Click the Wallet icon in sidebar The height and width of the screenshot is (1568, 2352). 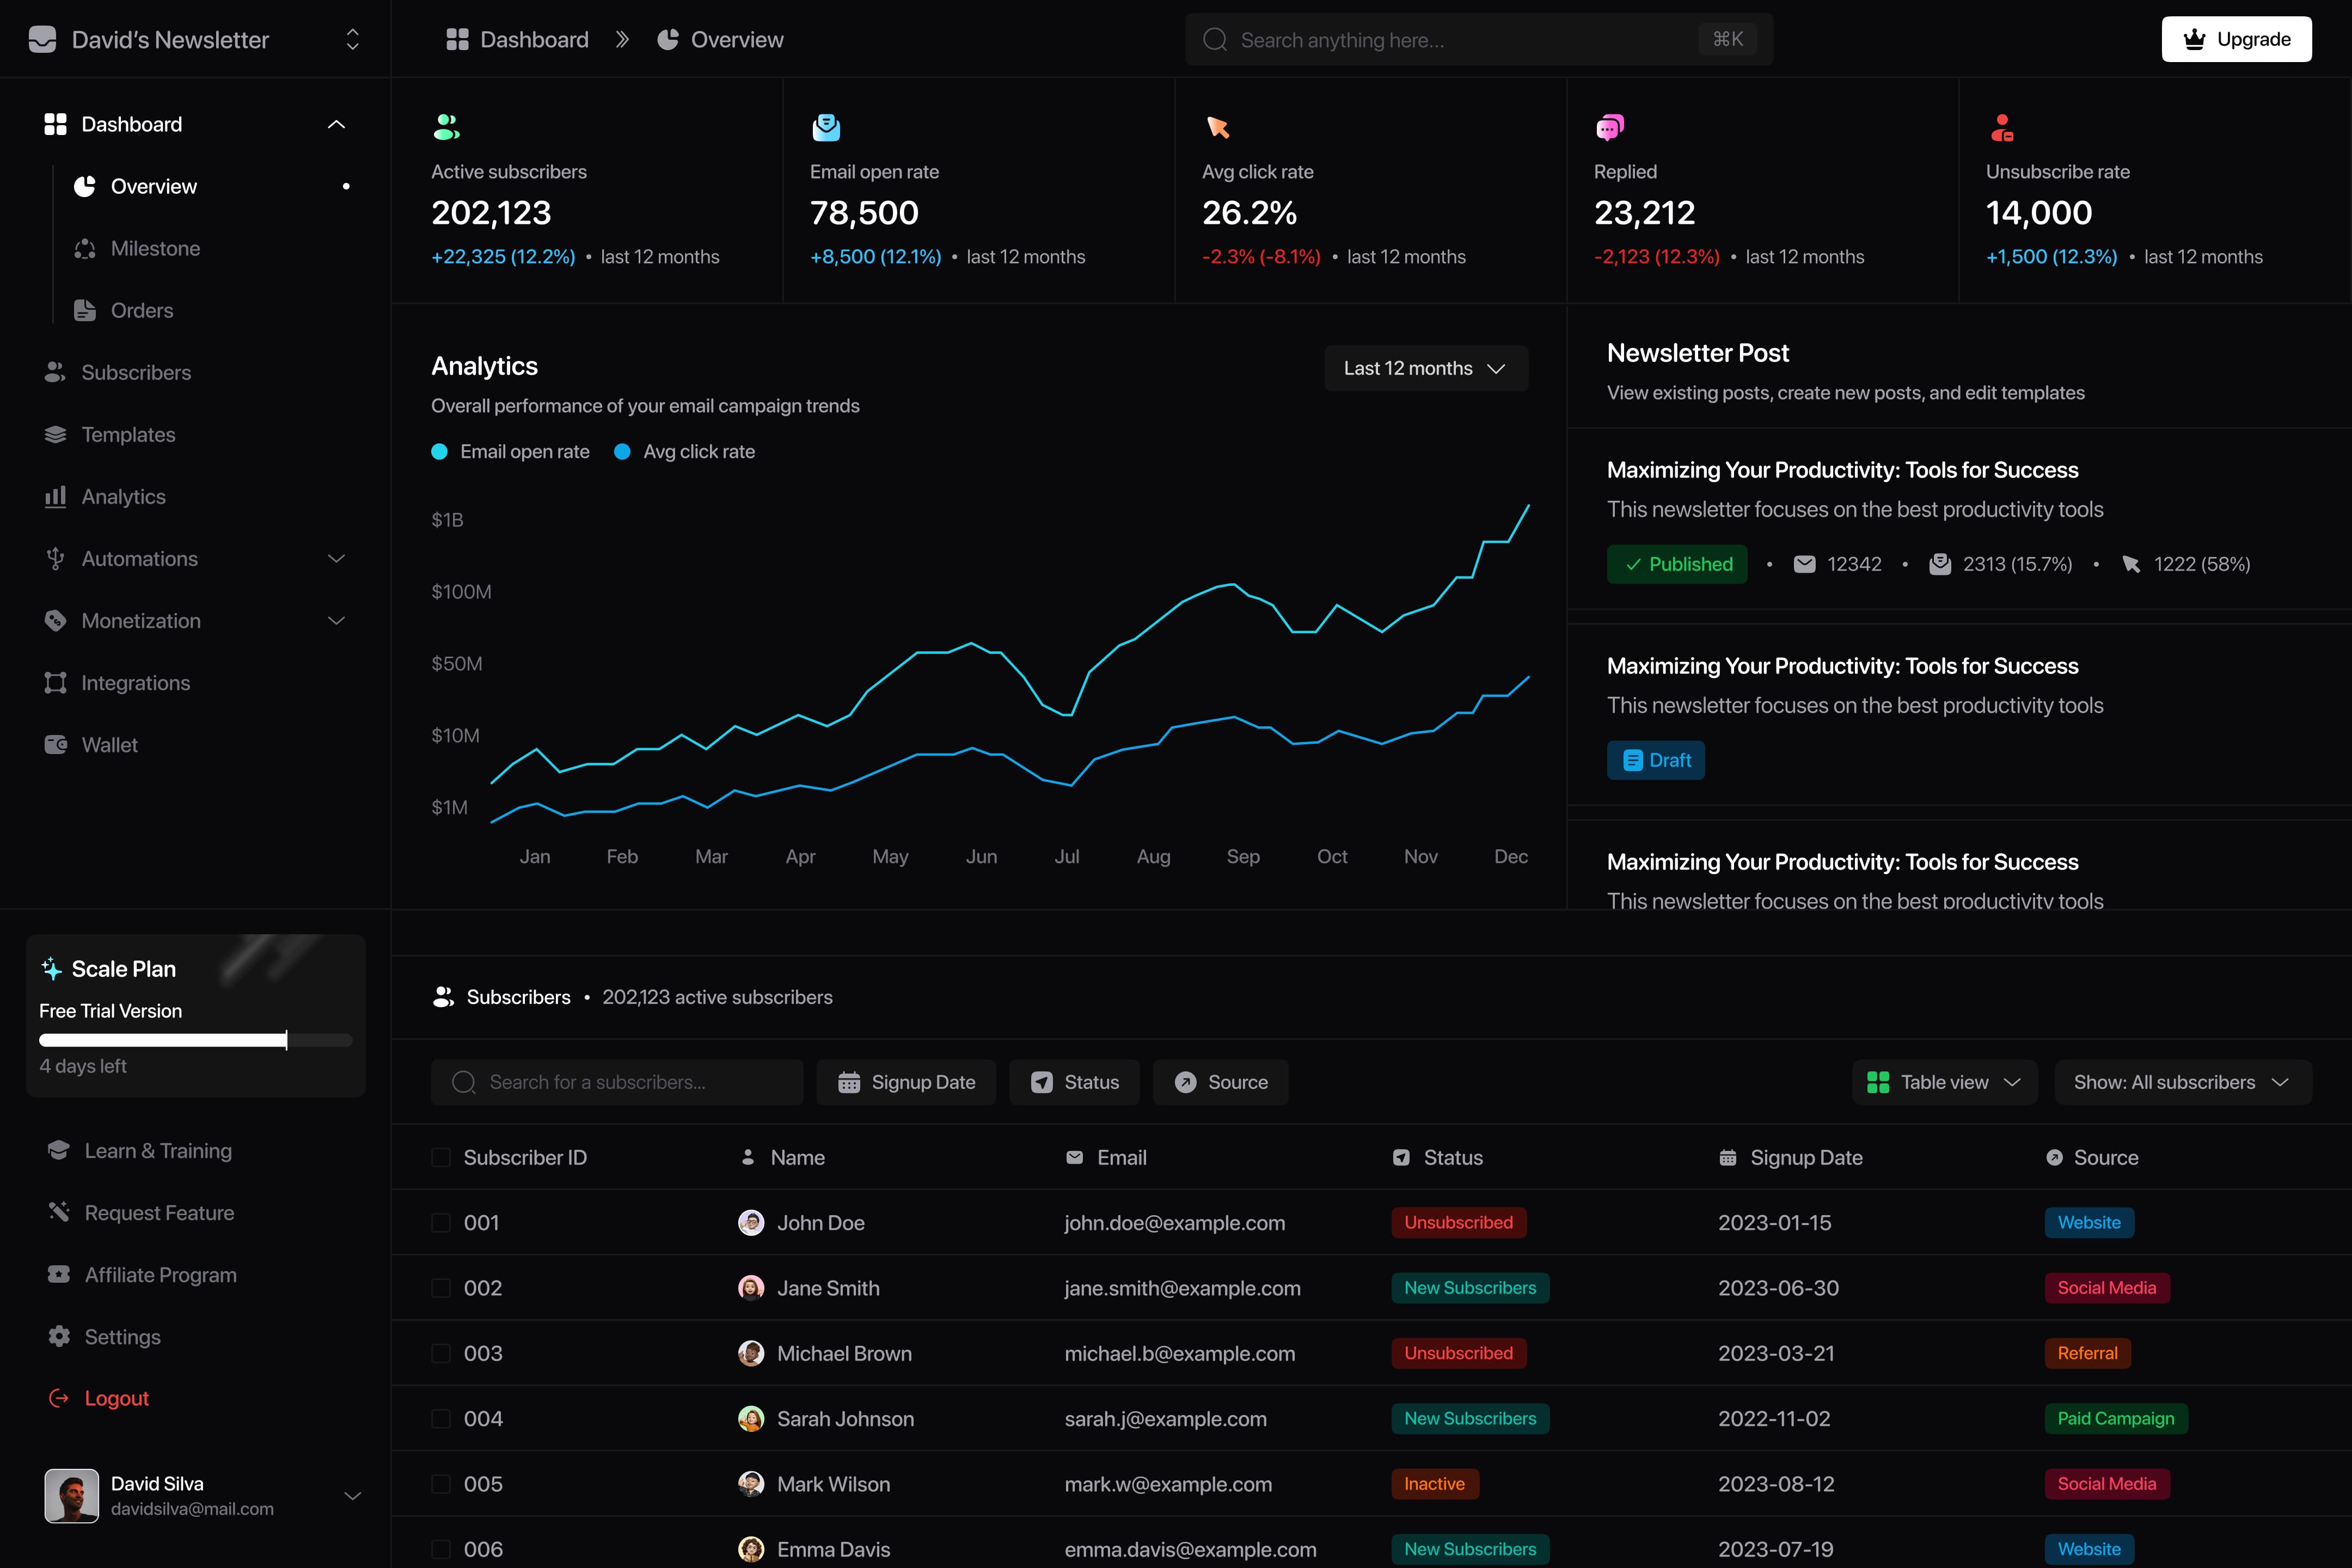click(55, 745)
